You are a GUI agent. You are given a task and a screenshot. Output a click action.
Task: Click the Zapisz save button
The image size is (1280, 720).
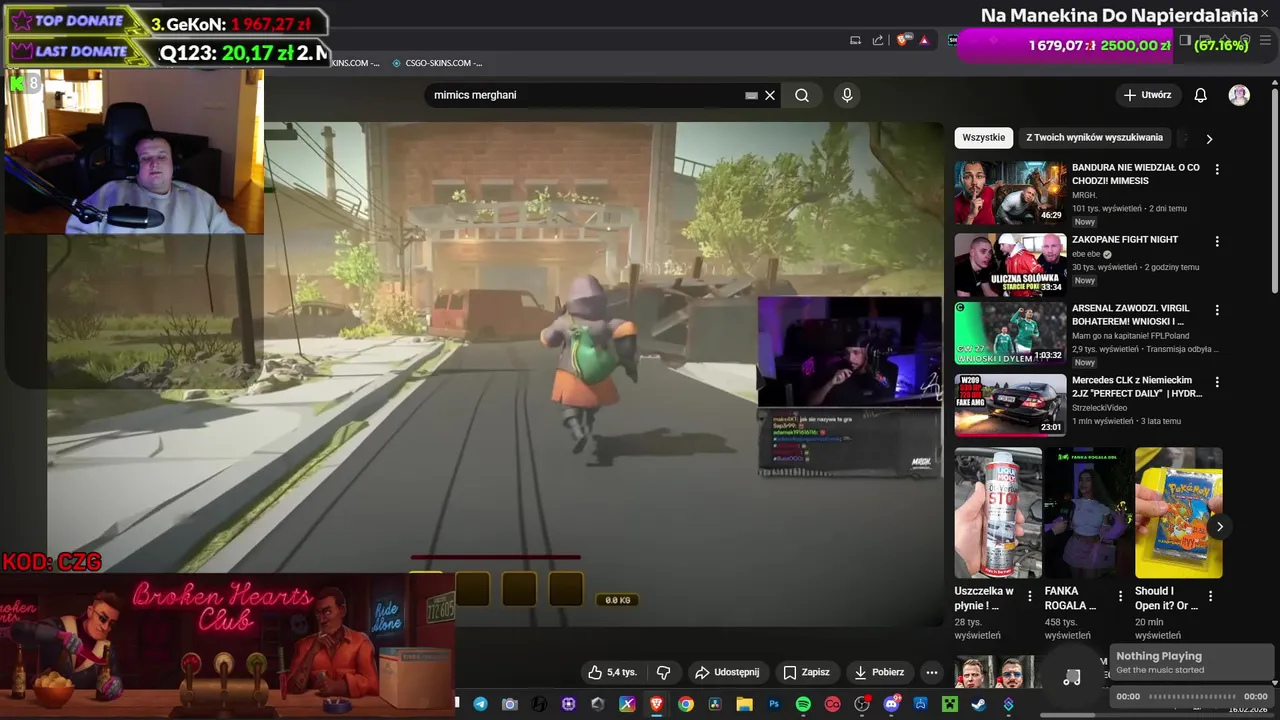pyautogui.click(x=807, y=672)
